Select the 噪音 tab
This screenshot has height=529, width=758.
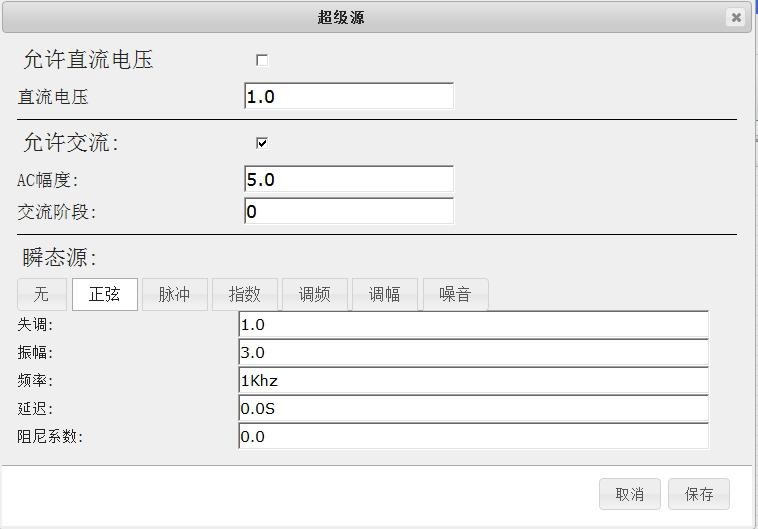point(455,294)
